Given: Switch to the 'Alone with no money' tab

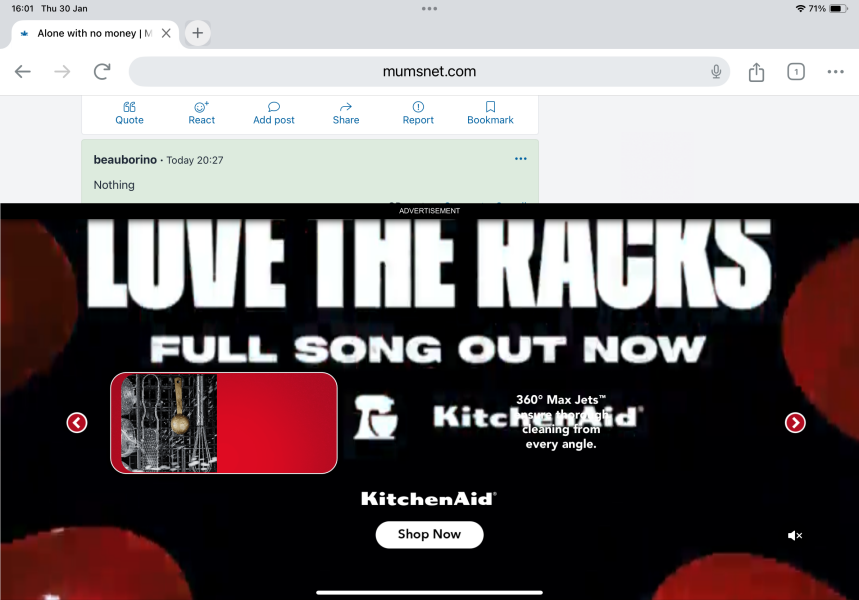Looking at the screenshot, I should [x=90, y=33].
